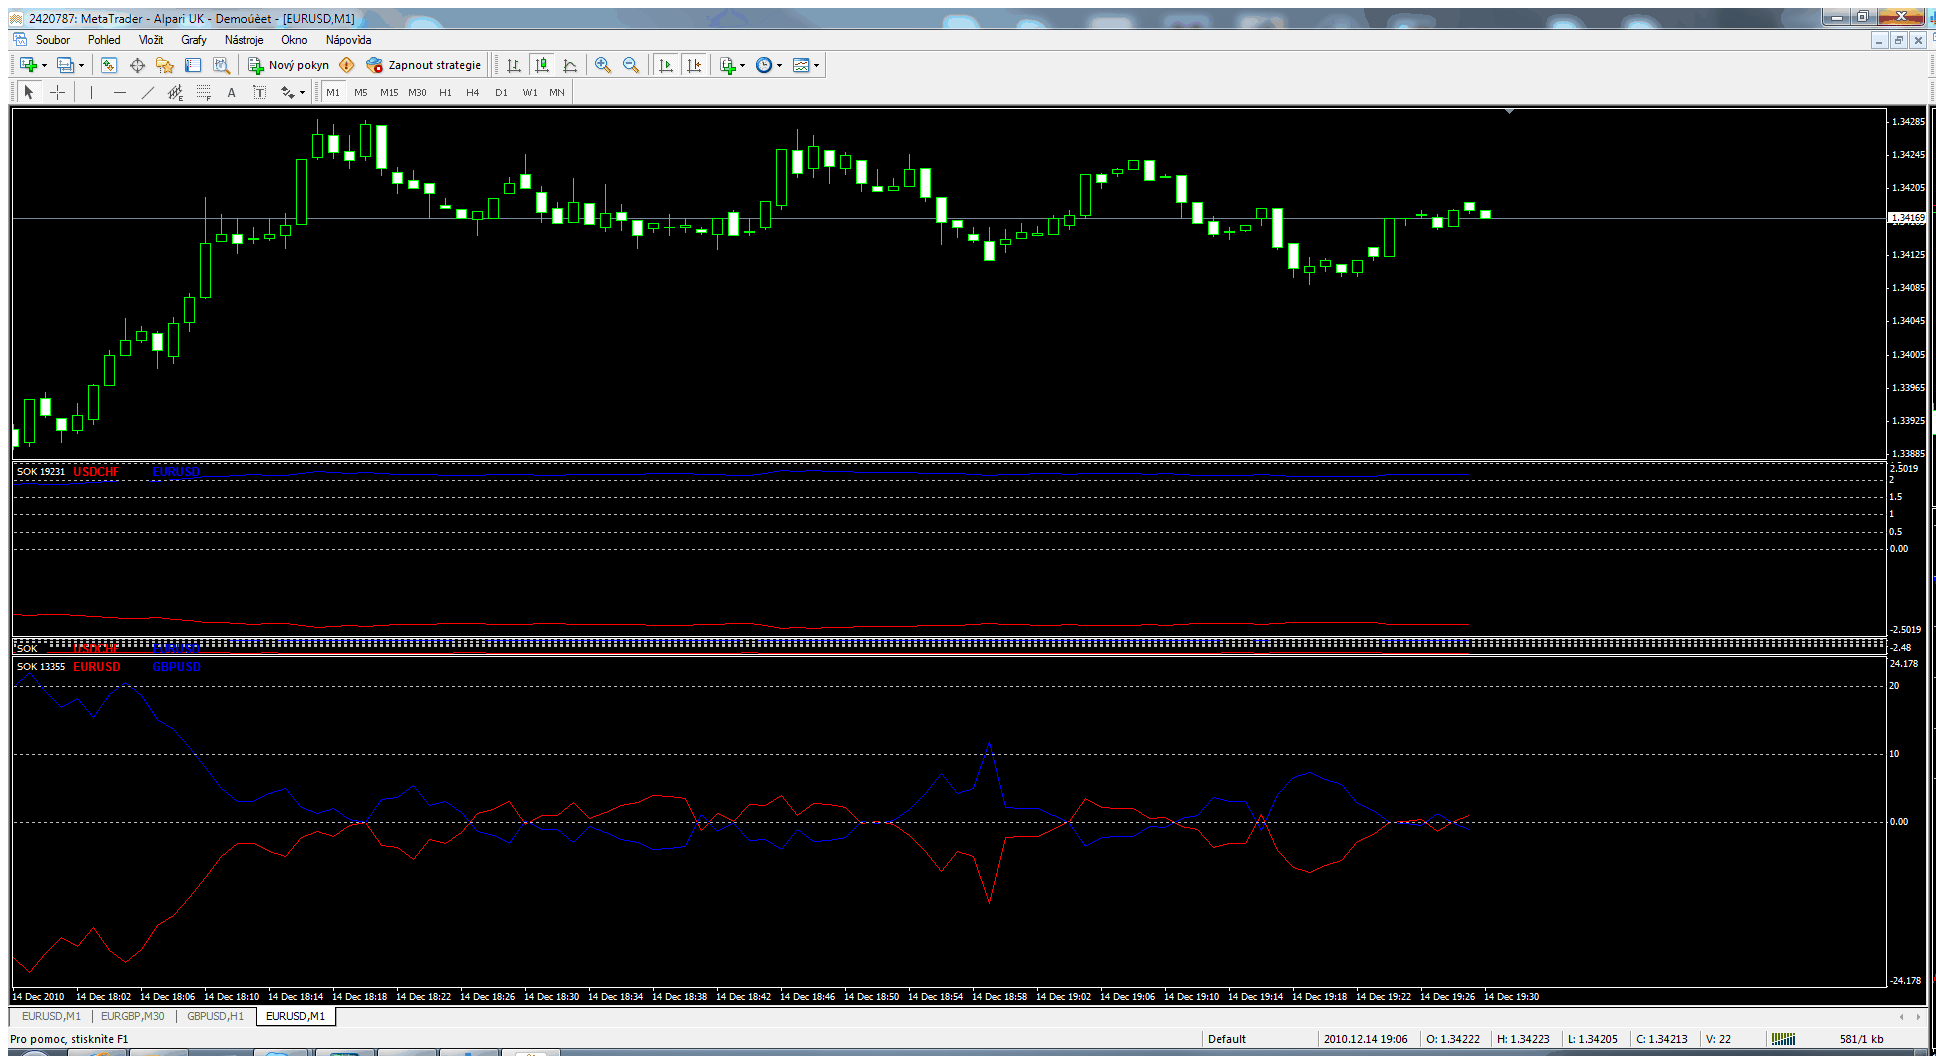Expand the Templates dropdown arrow
The width and height of the screenshot is (1936, 1056).
point(817,66)
